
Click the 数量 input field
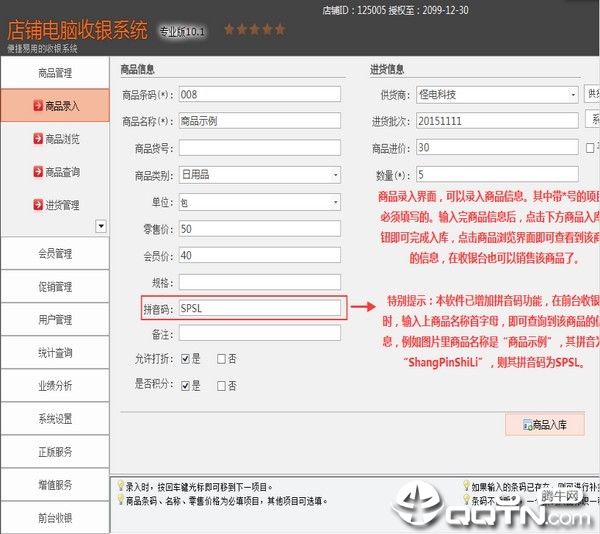coord(497,174)
